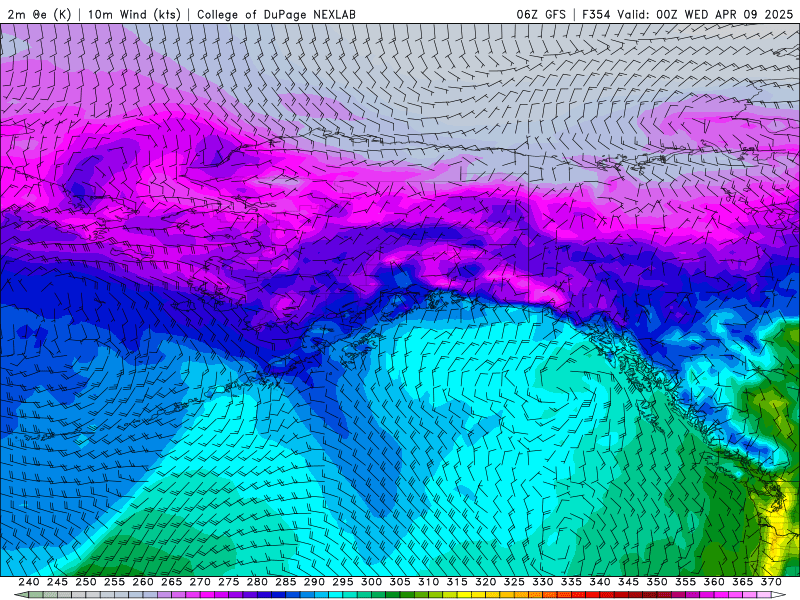Screen dimensions: 800x600
Task: Select the 285 scale number
Action: click(x=286, y=582)
